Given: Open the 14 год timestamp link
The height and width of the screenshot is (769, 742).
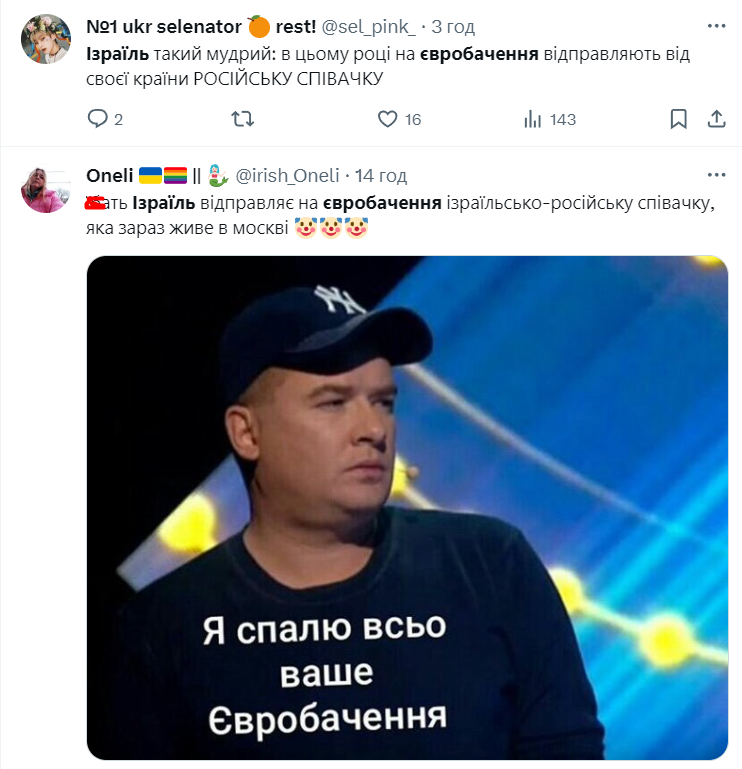Looking at the screenshot, I should tap(381, 176).
